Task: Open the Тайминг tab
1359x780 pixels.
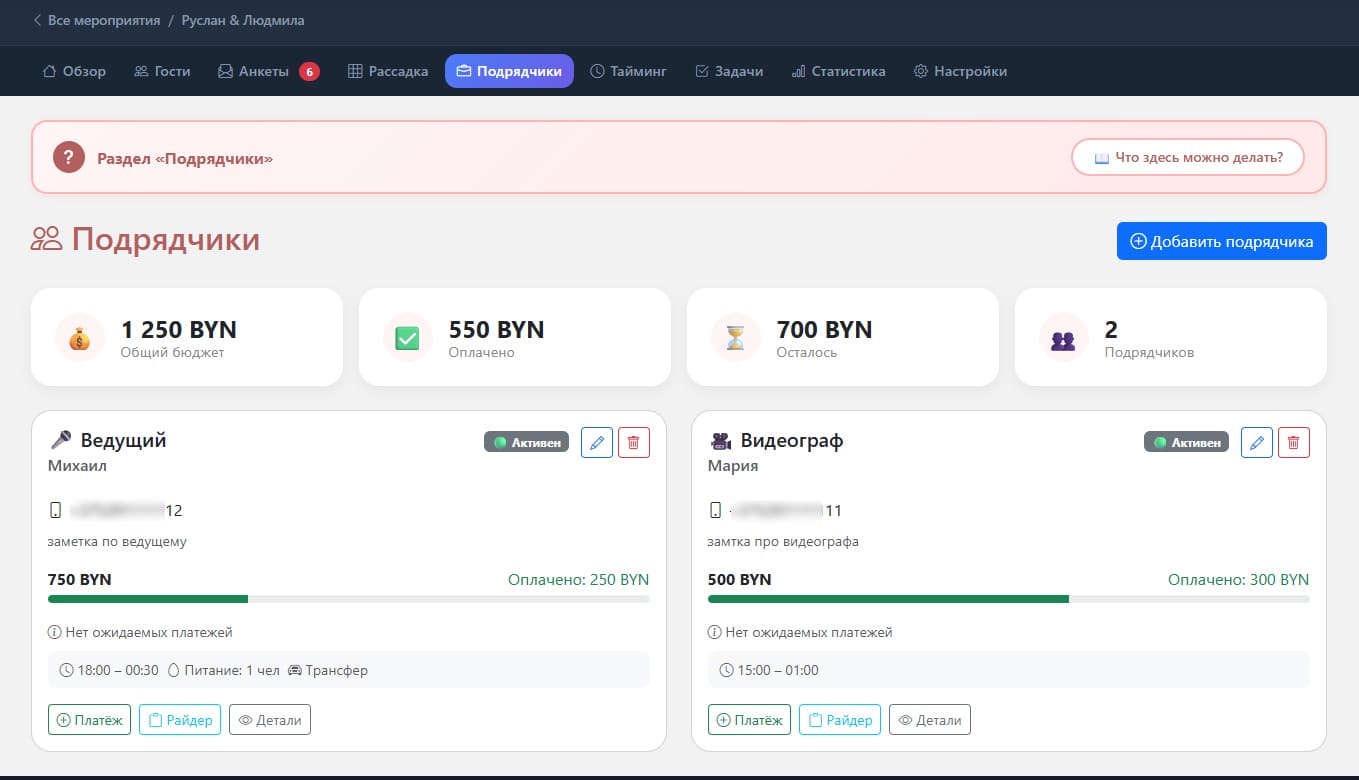Action: click(x=628, y=71)
